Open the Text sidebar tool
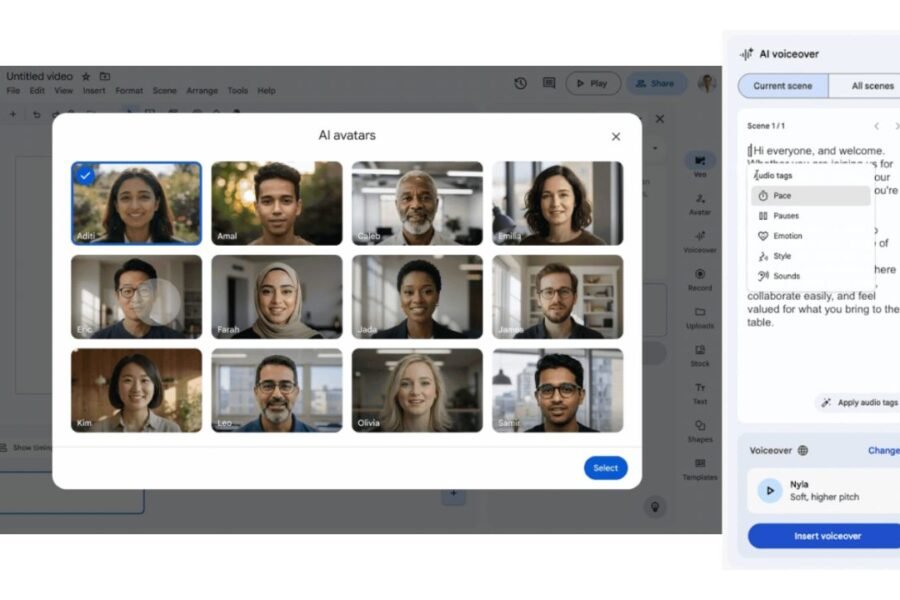 [x=700, y=393]
